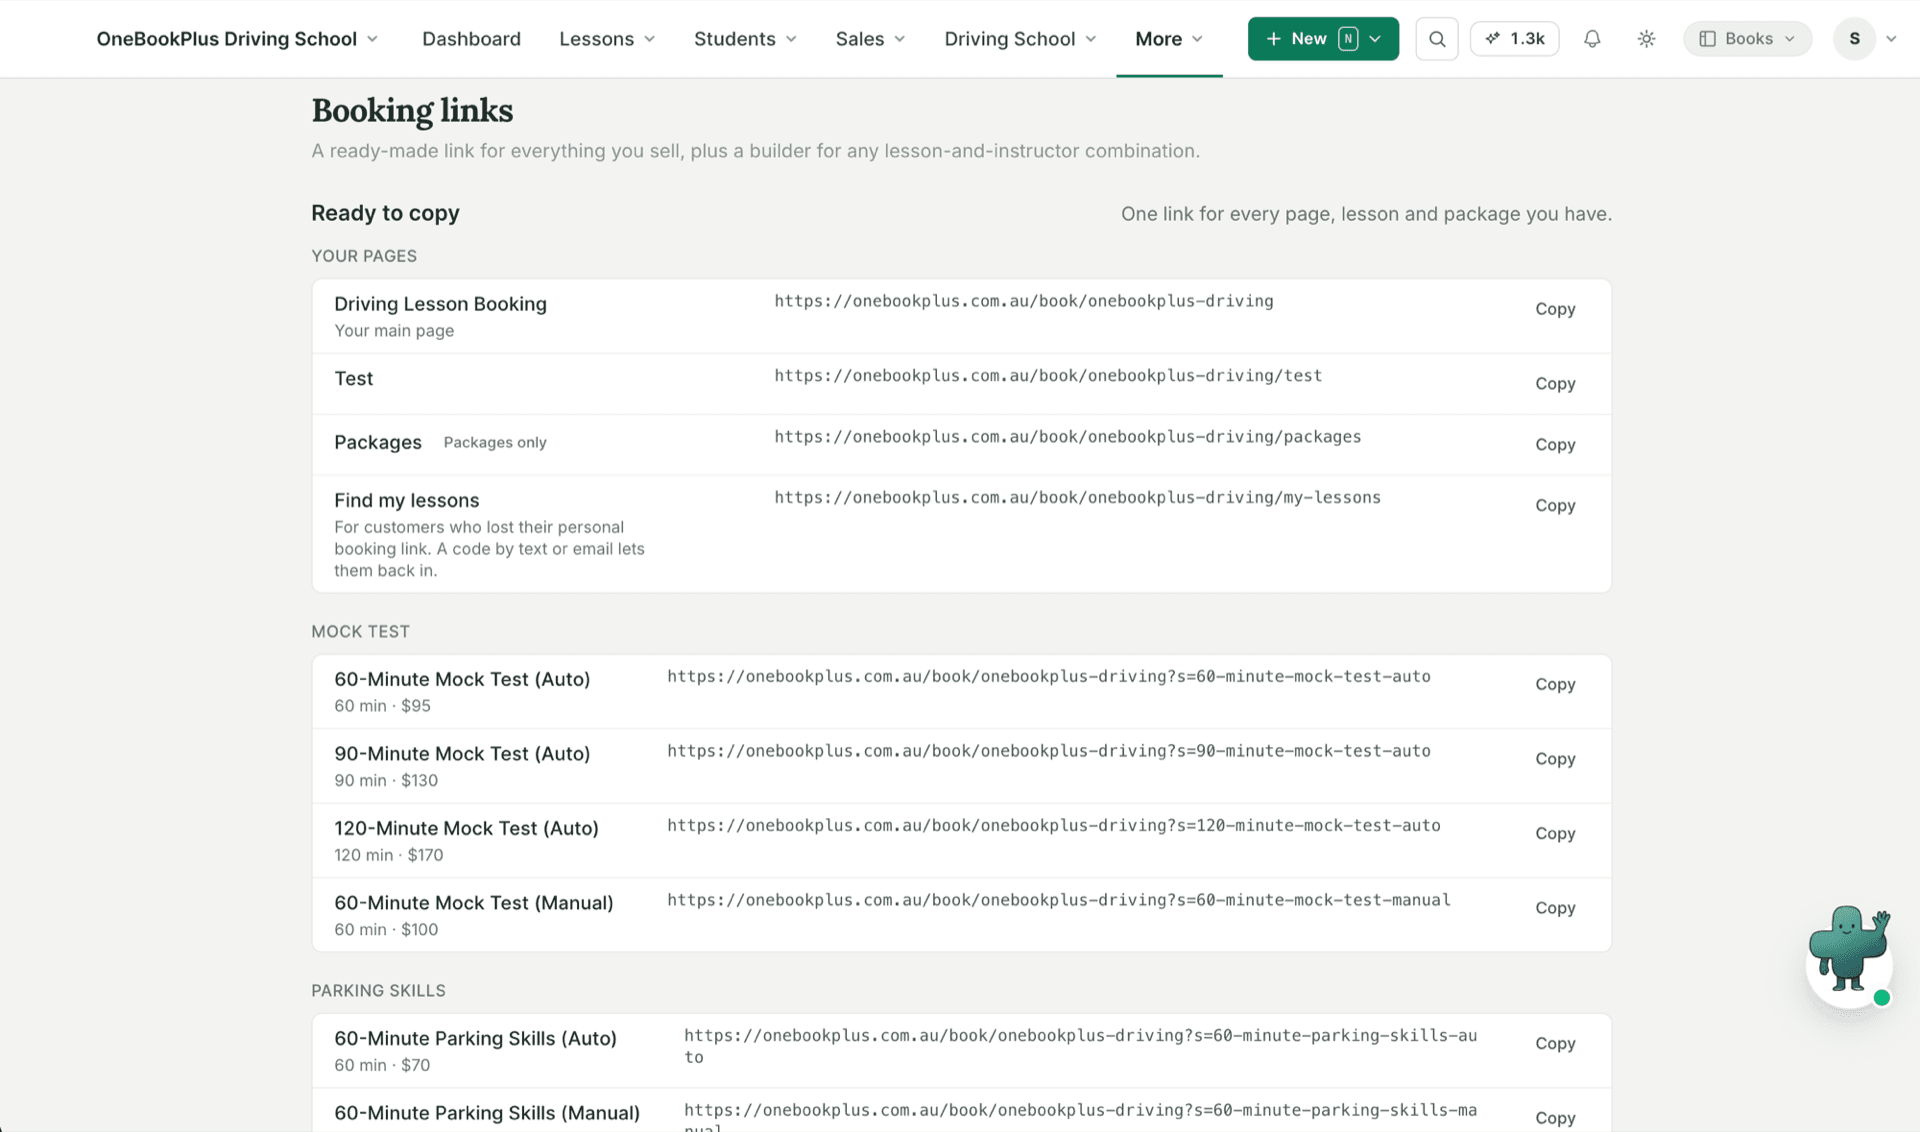Open the OneBookPlus Driving School switcher

(237, 39)
